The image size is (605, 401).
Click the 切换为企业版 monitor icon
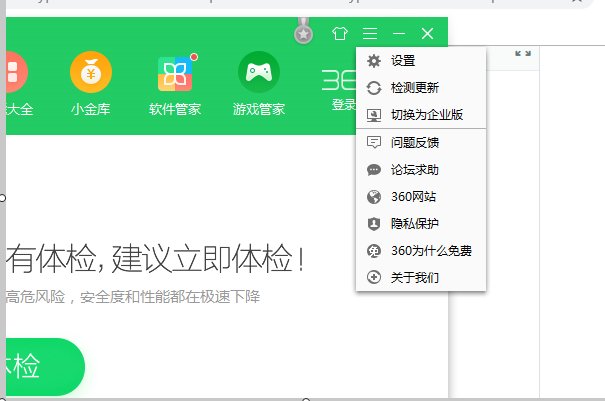click(374, 115)
